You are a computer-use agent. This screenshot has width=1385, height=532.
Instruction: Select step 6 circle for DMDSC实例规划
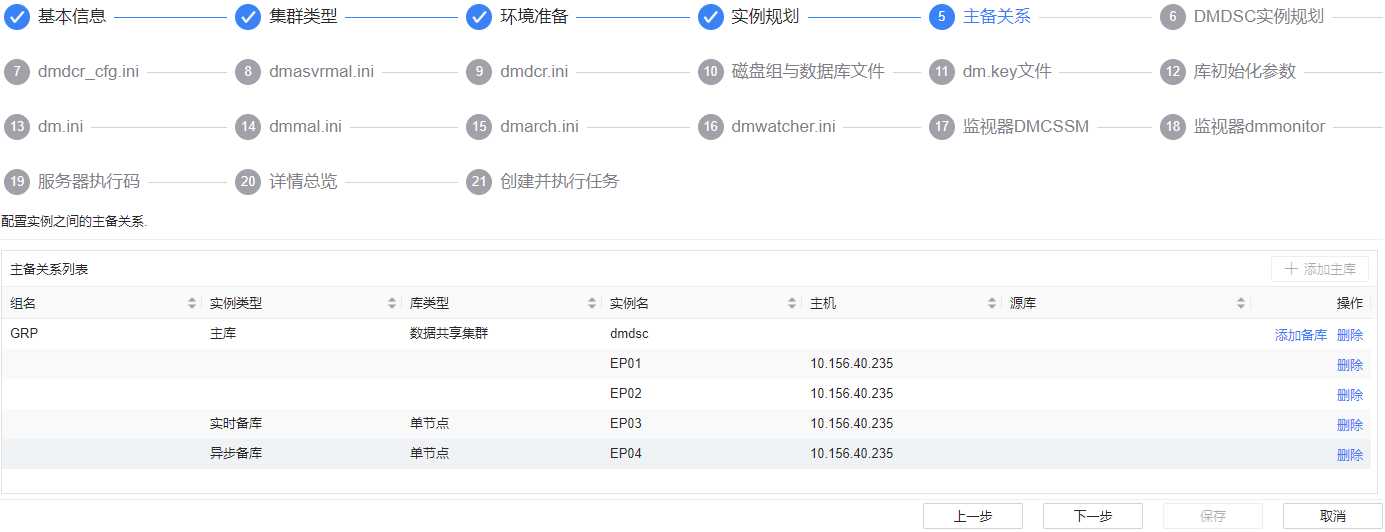[x=1172, y=17]
